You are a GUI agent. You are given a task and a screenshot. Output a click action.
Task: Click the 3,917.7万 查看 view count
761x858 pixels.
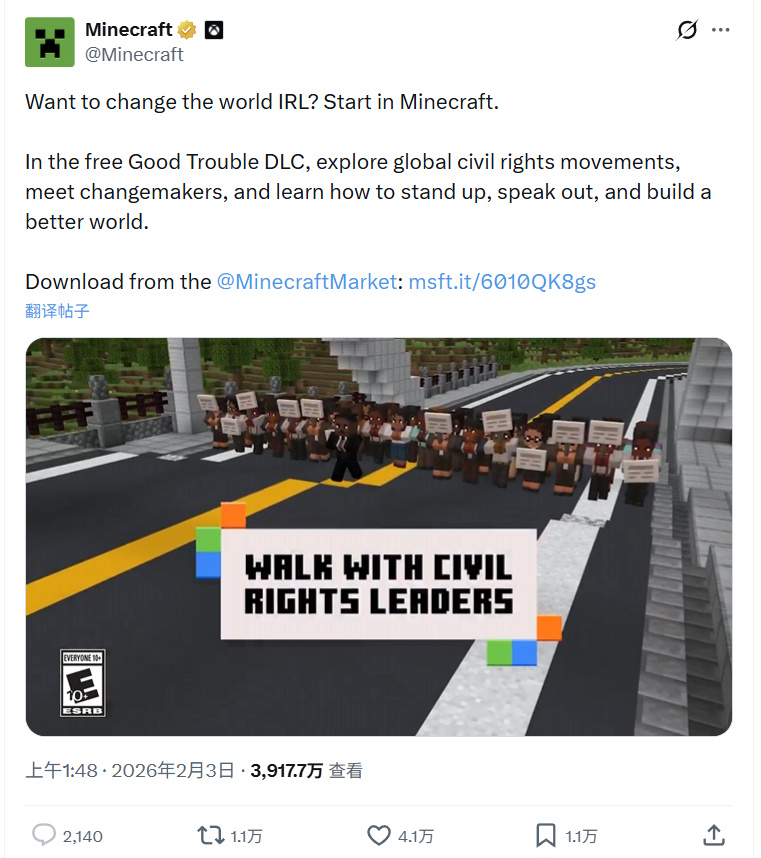(306, 770)
